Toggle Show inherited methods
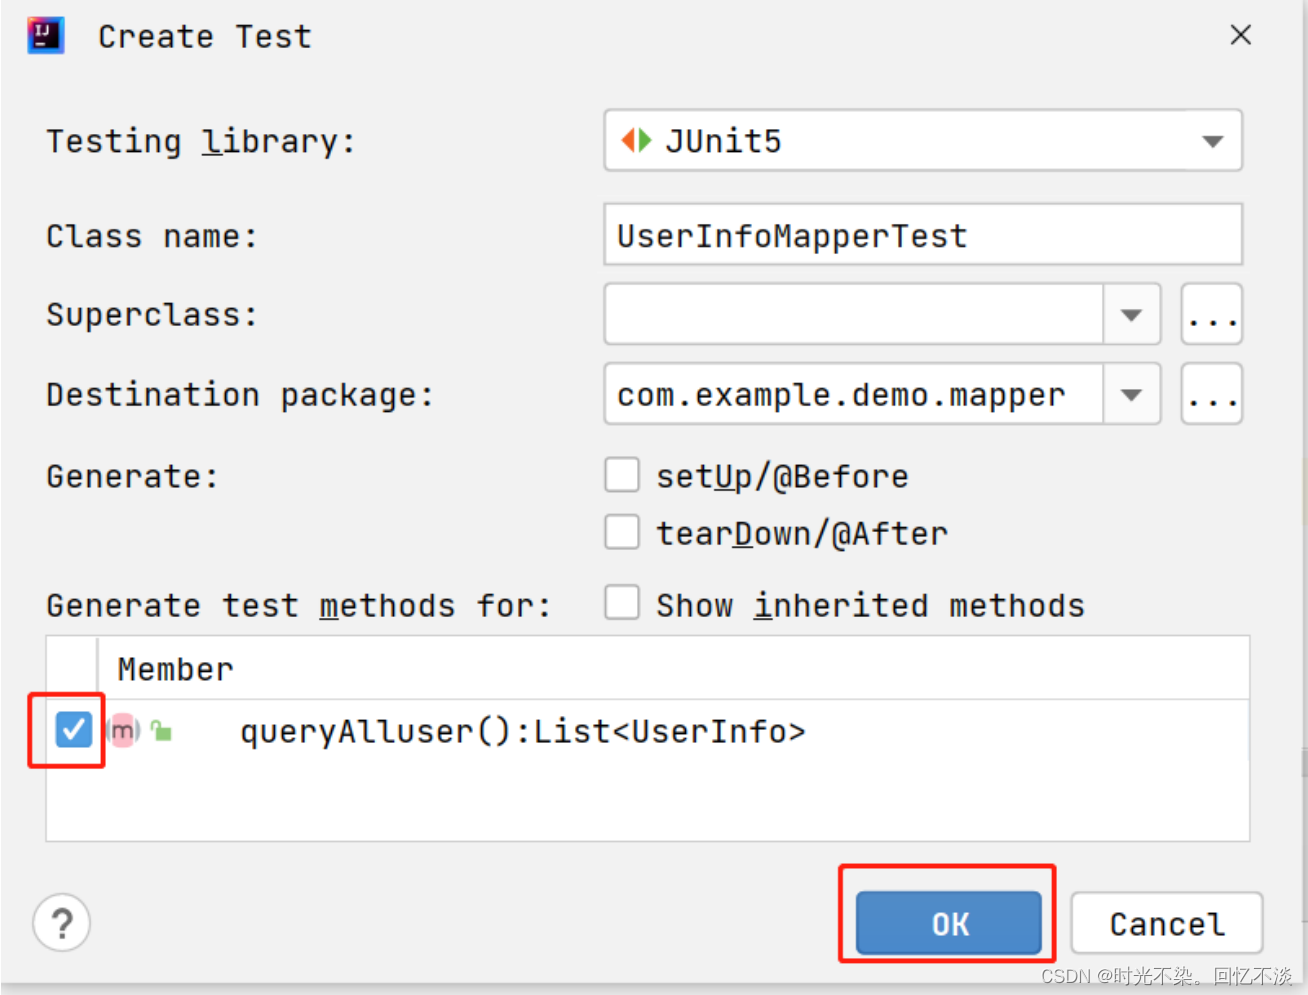This screenshot has width=1308, height=995. (622, 602)
